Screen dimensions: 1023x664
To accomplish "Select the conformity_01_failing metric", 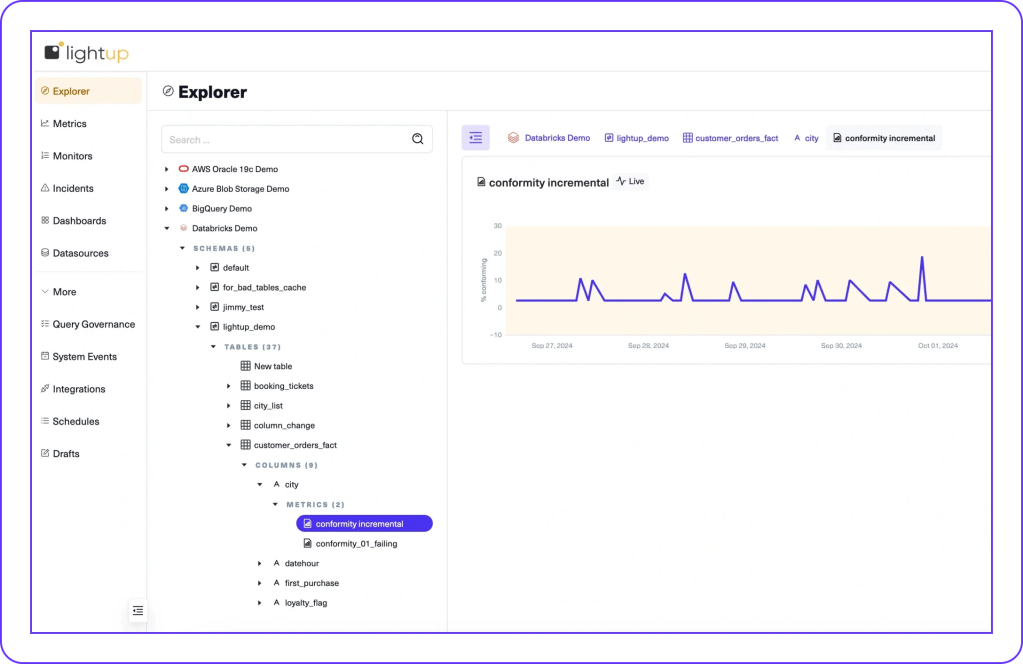I will click(x=358, y=543).
